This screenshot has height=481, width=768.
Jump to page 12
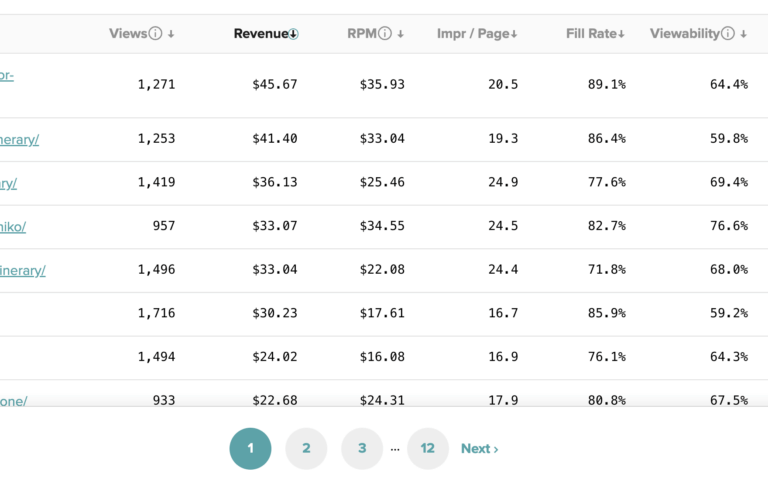coord(428,448)
